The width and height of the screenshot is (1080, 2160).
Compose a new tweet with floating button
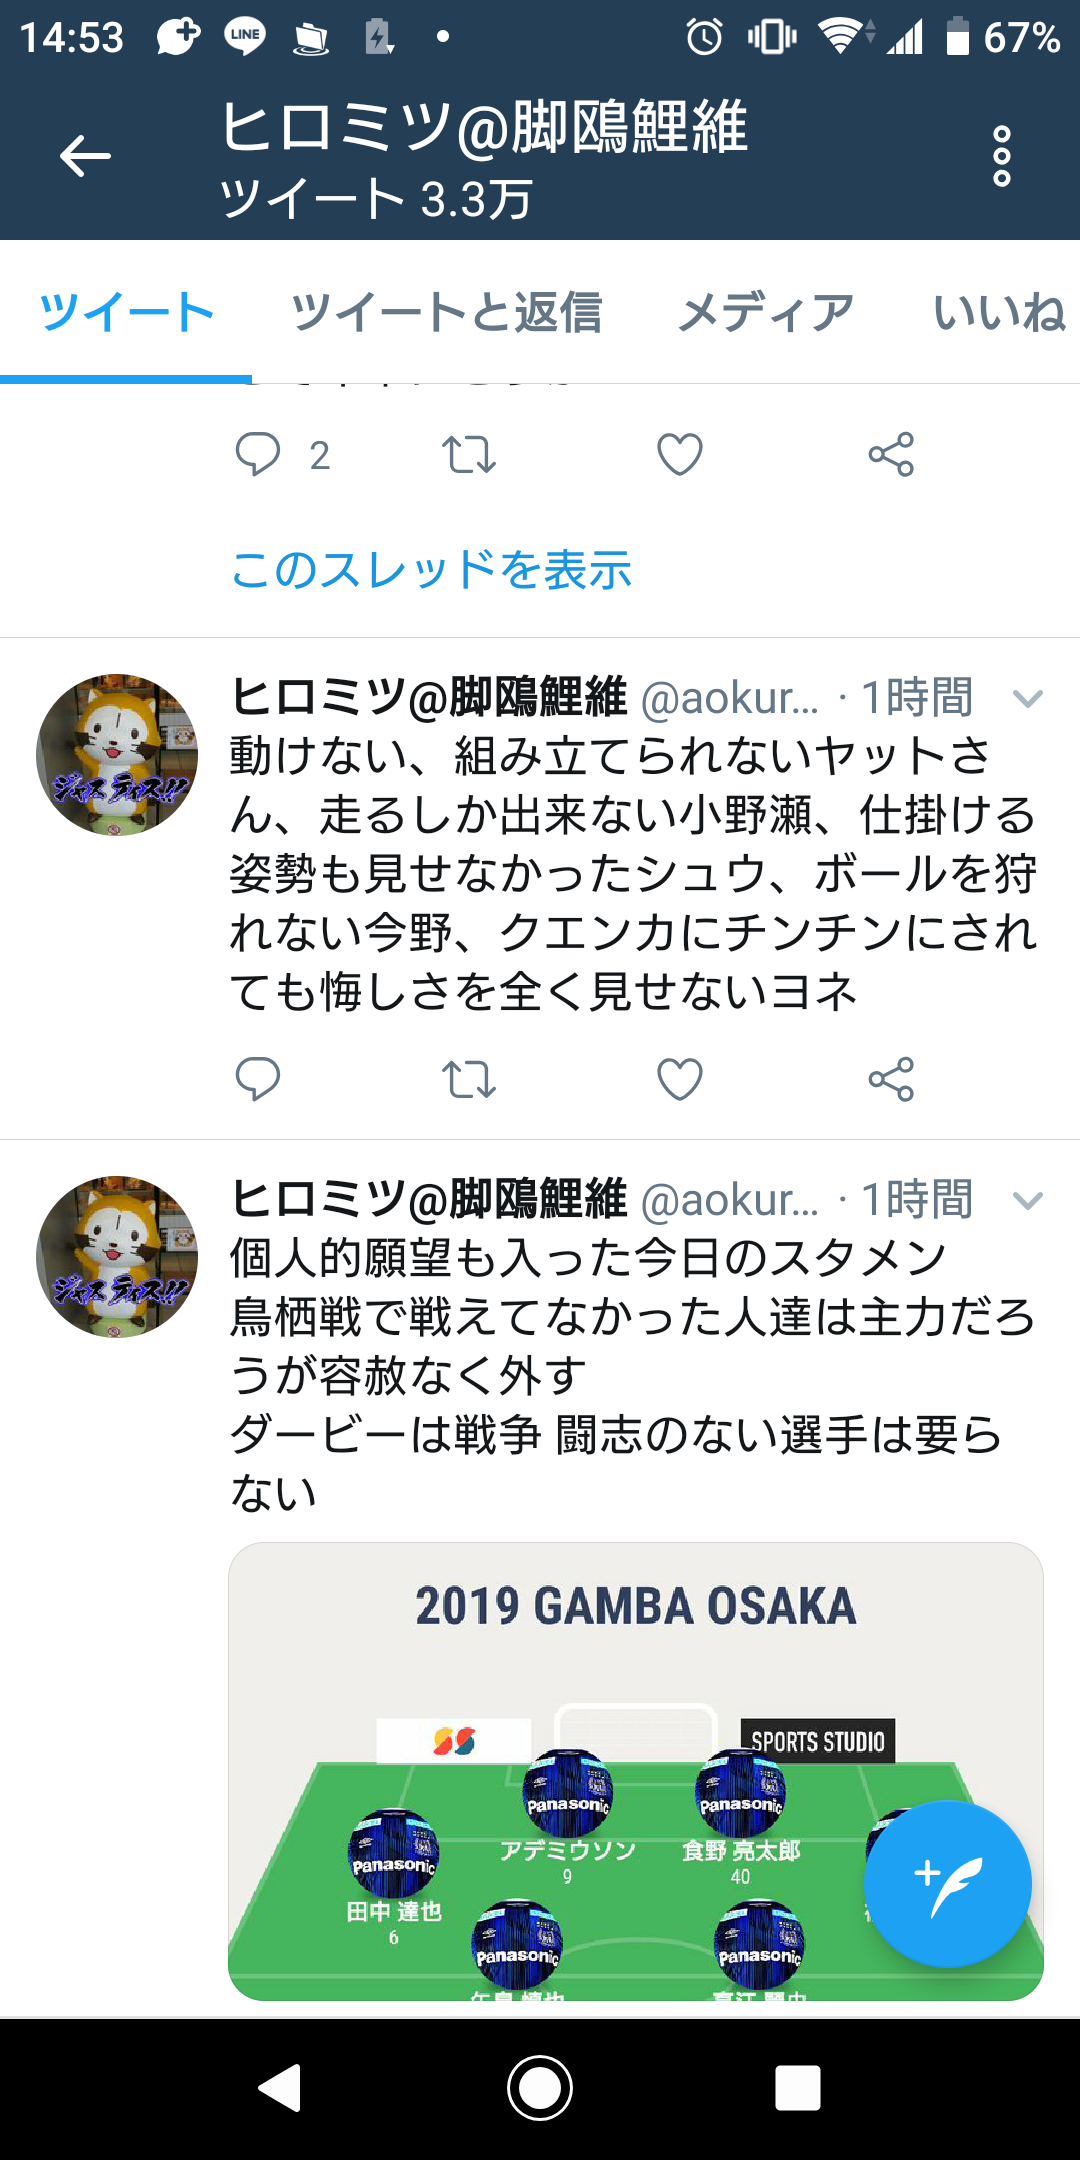pyautogui.click(x=947, y=1884)
